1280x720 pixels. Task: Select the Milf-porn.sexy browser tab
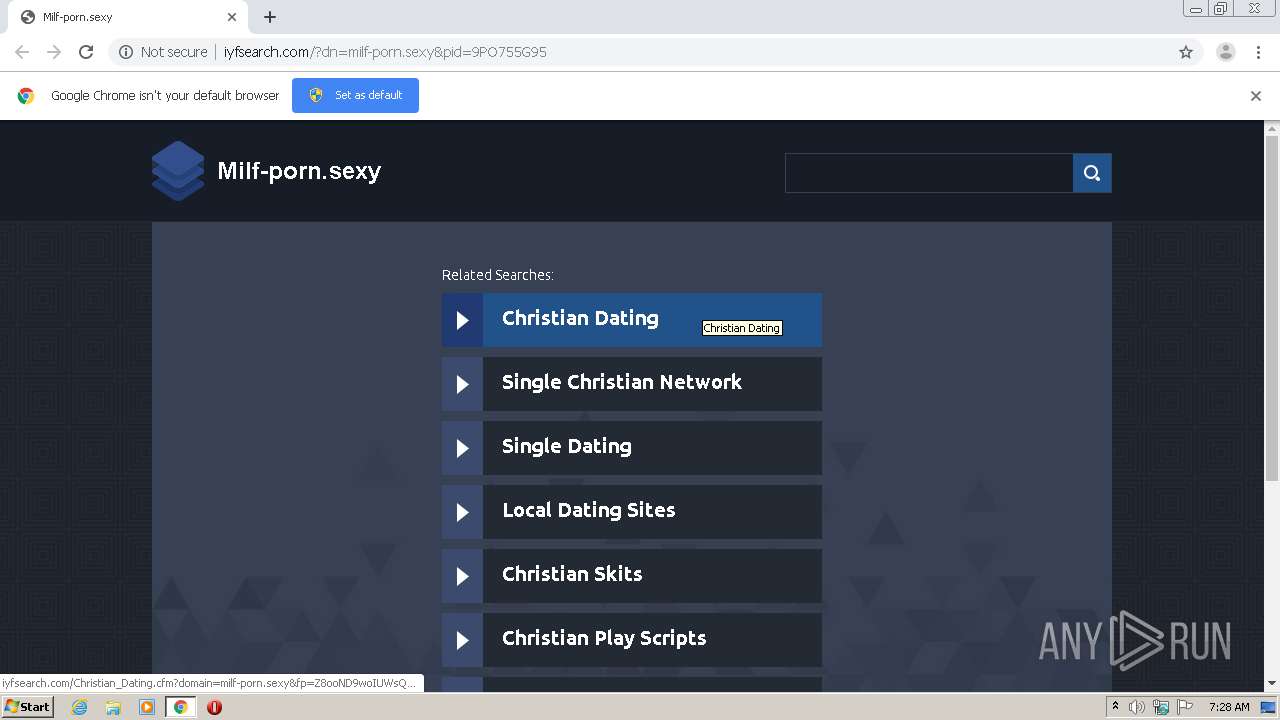point(126,17)
